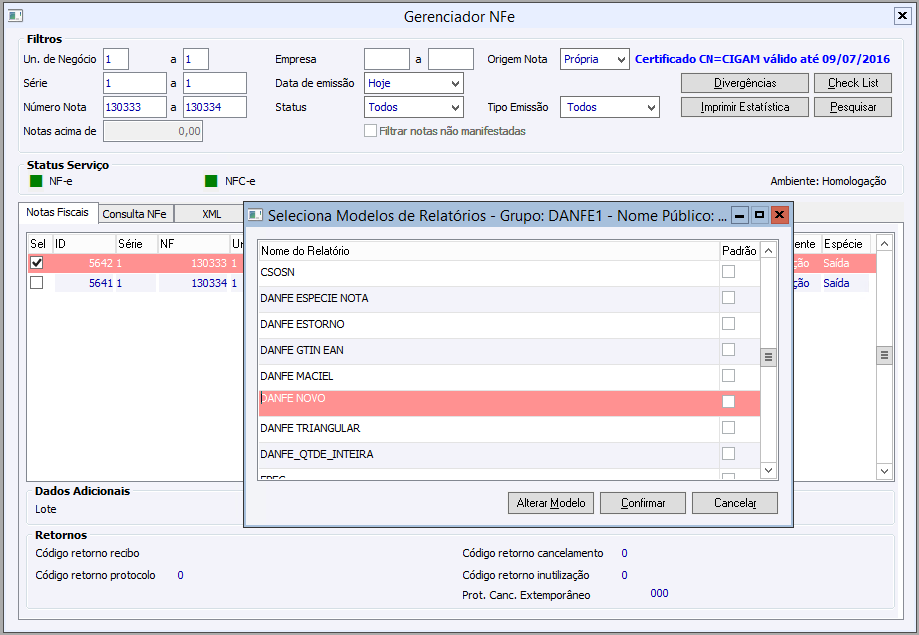Toggle Padrão checkbox for DANFE ESPECIE NOTA
919x635 pixels.
point(729,297)
